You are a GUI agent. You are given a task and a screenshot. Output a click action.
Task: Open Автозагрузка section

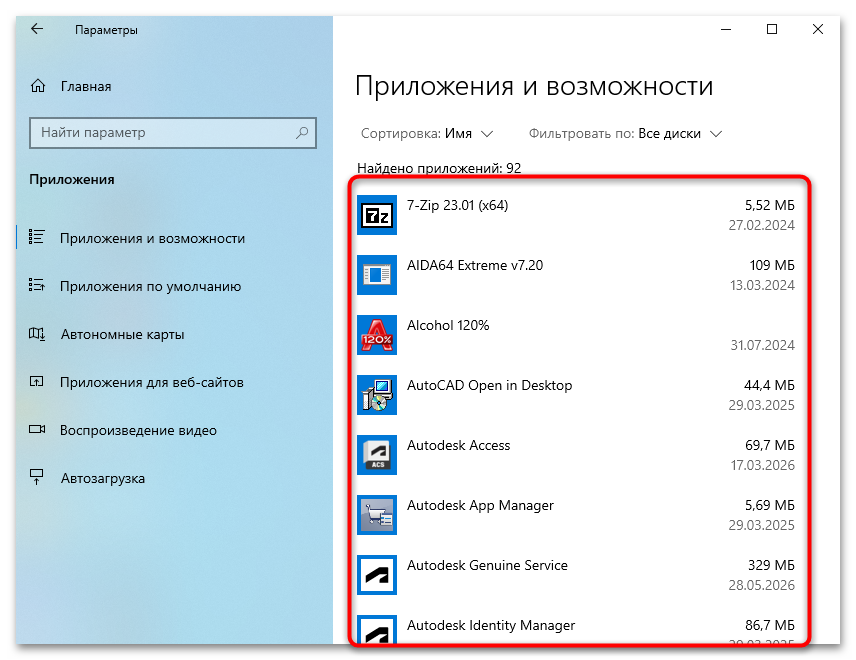click(x=103, y=478)
